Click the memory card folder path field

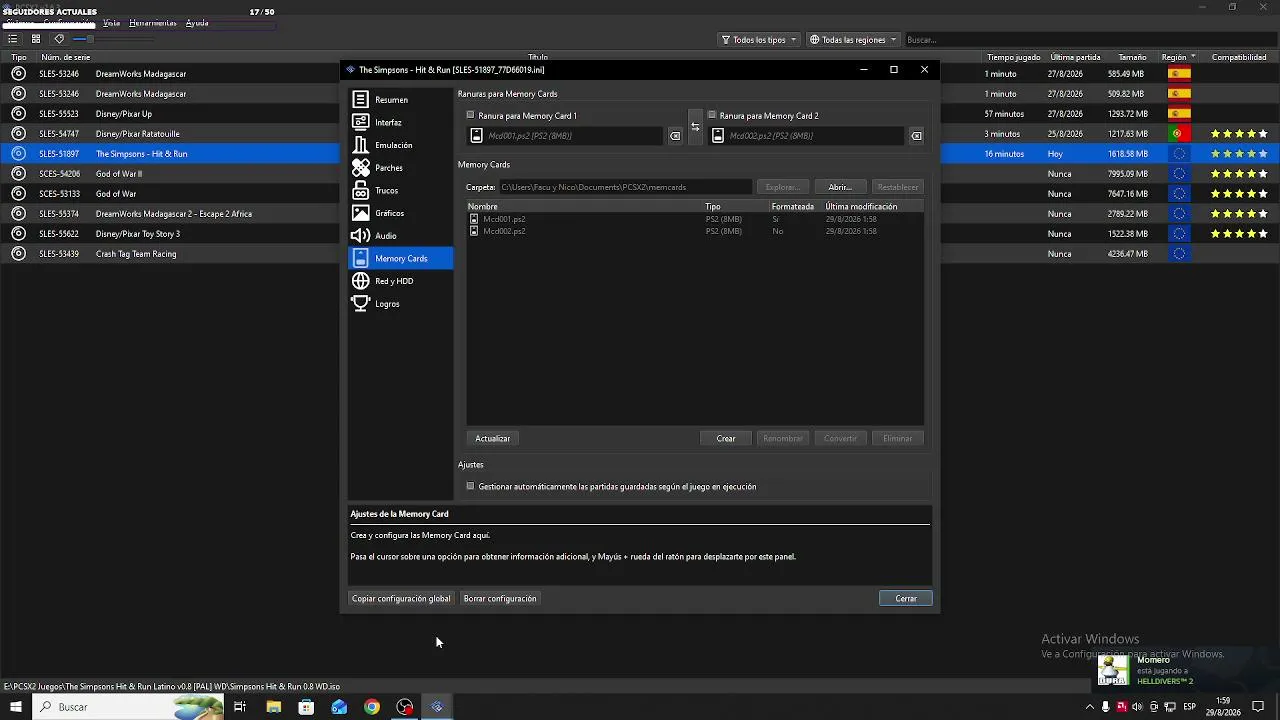pyautogui.click(x=625, y=187)
